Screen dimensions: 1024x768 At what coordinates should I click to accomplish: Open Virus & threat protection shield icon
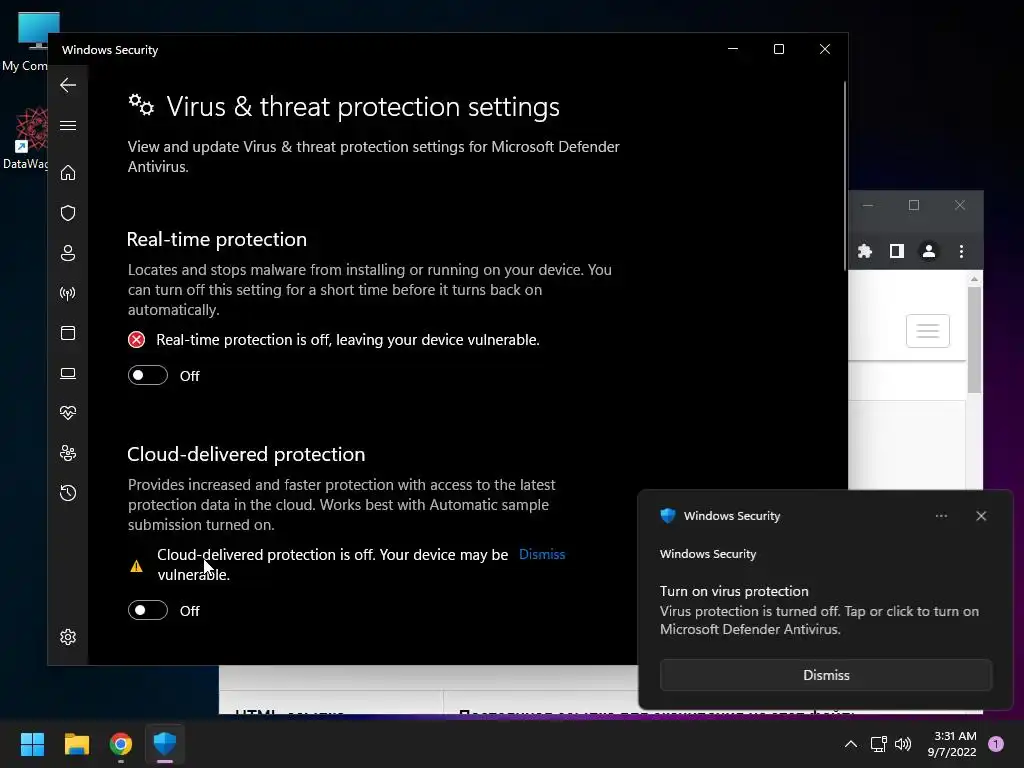68,213
